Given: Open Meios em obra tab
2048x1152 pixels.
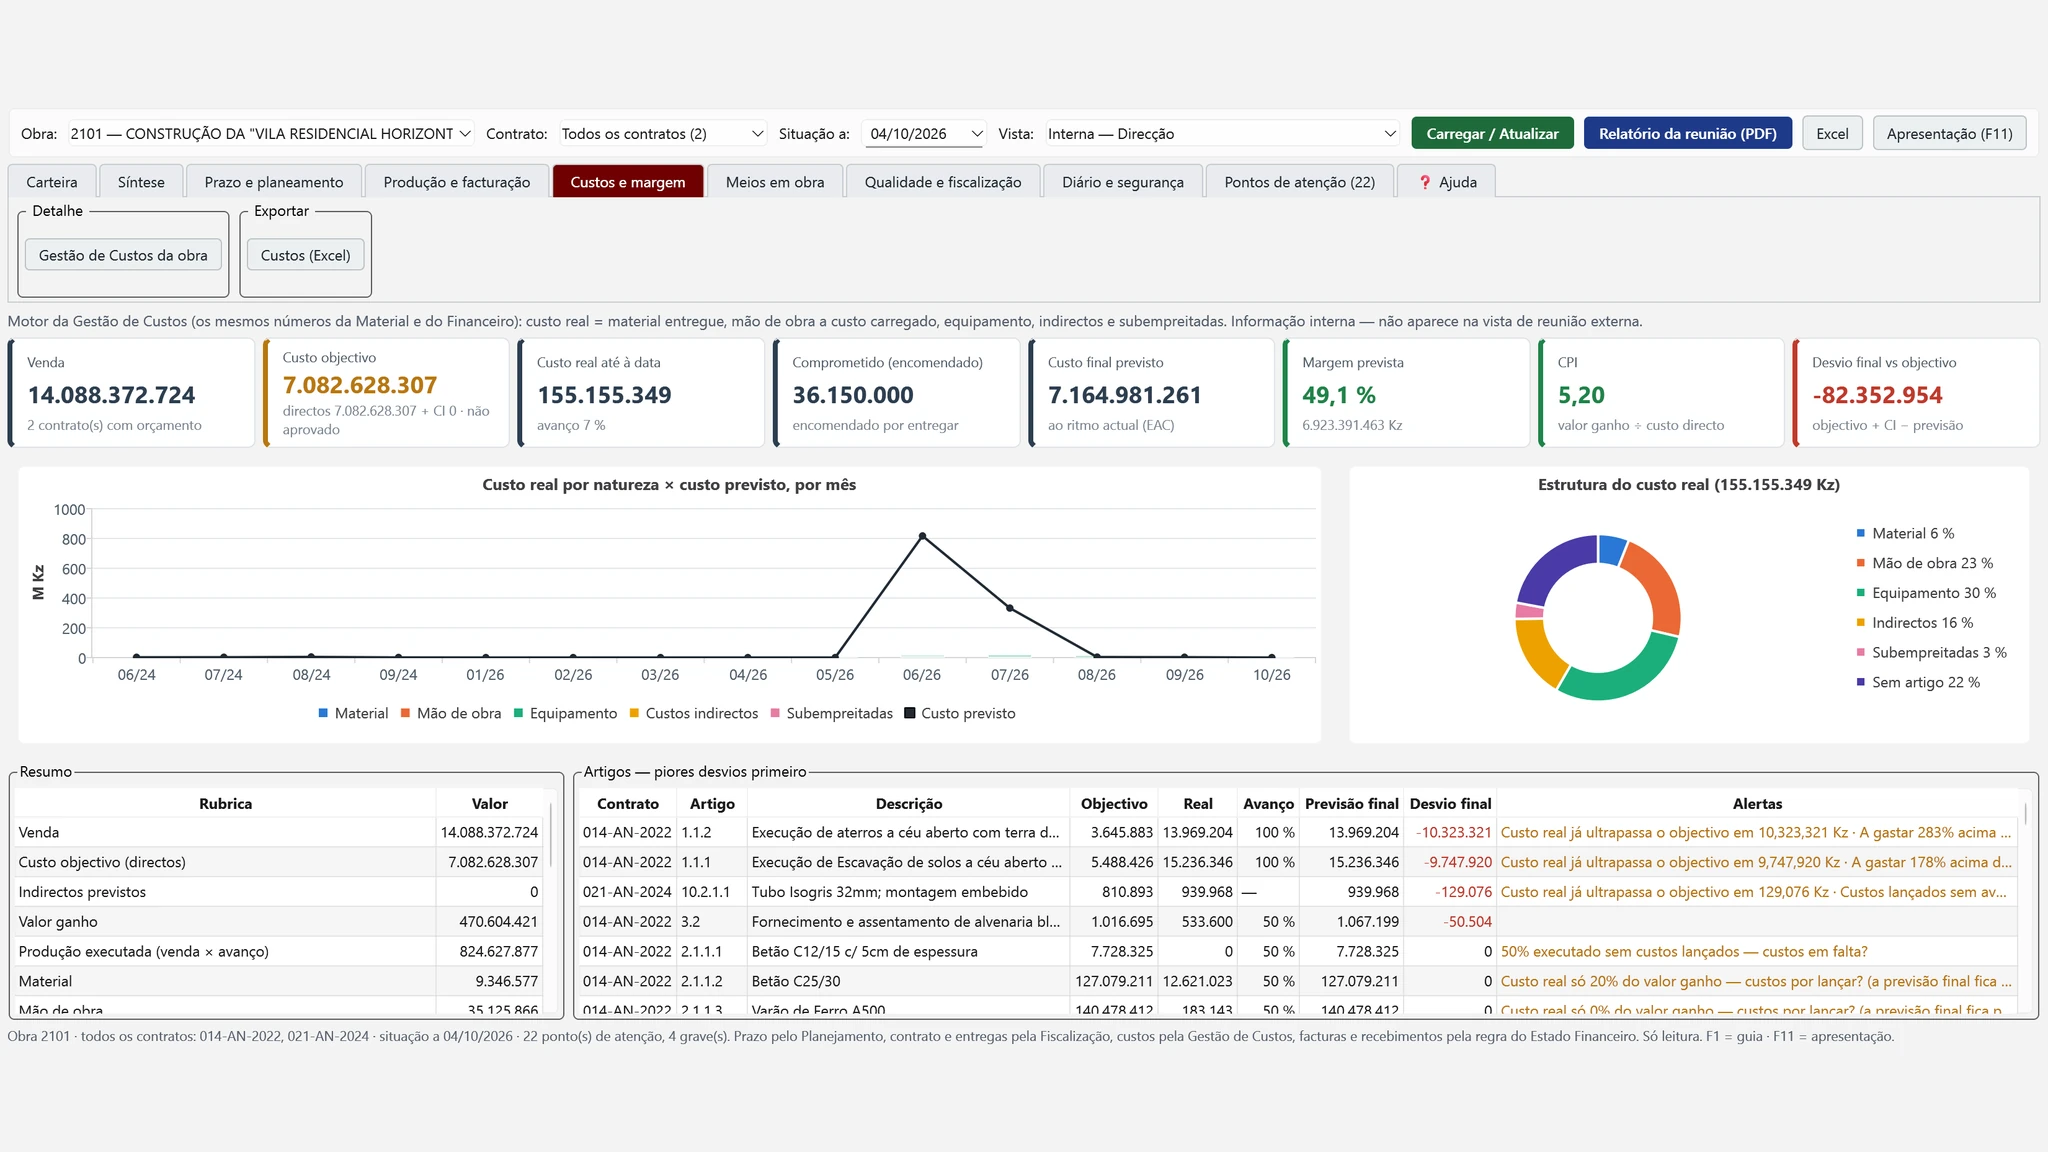Looking at the screenshot, I should tap(775, 182).
